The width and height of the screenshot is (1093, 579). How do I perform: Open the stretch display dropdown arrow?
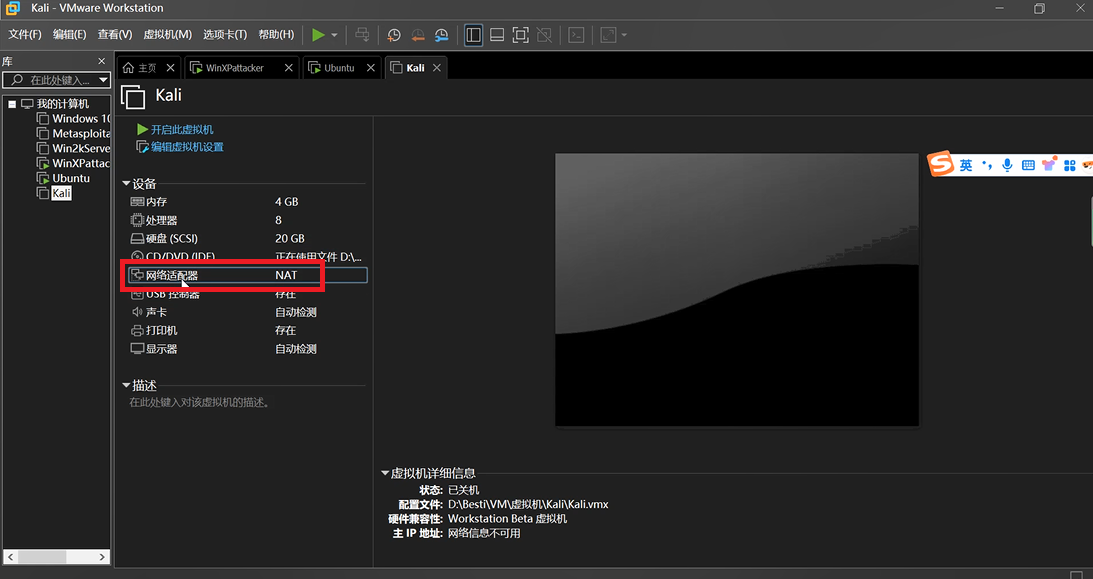pyautogui.click(x=624, y=35)
